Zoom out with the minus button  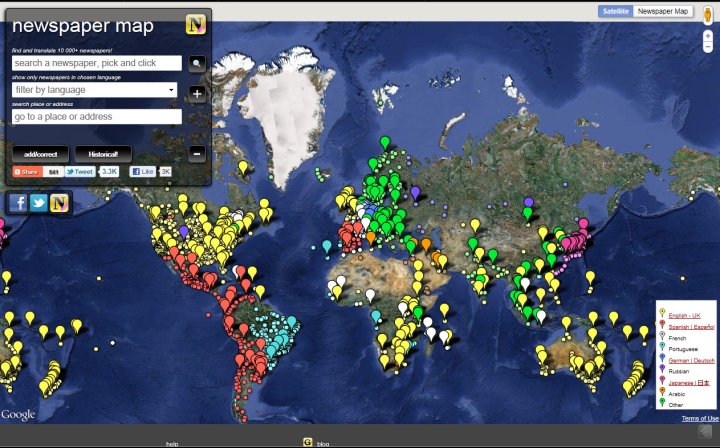click(197, 154)
